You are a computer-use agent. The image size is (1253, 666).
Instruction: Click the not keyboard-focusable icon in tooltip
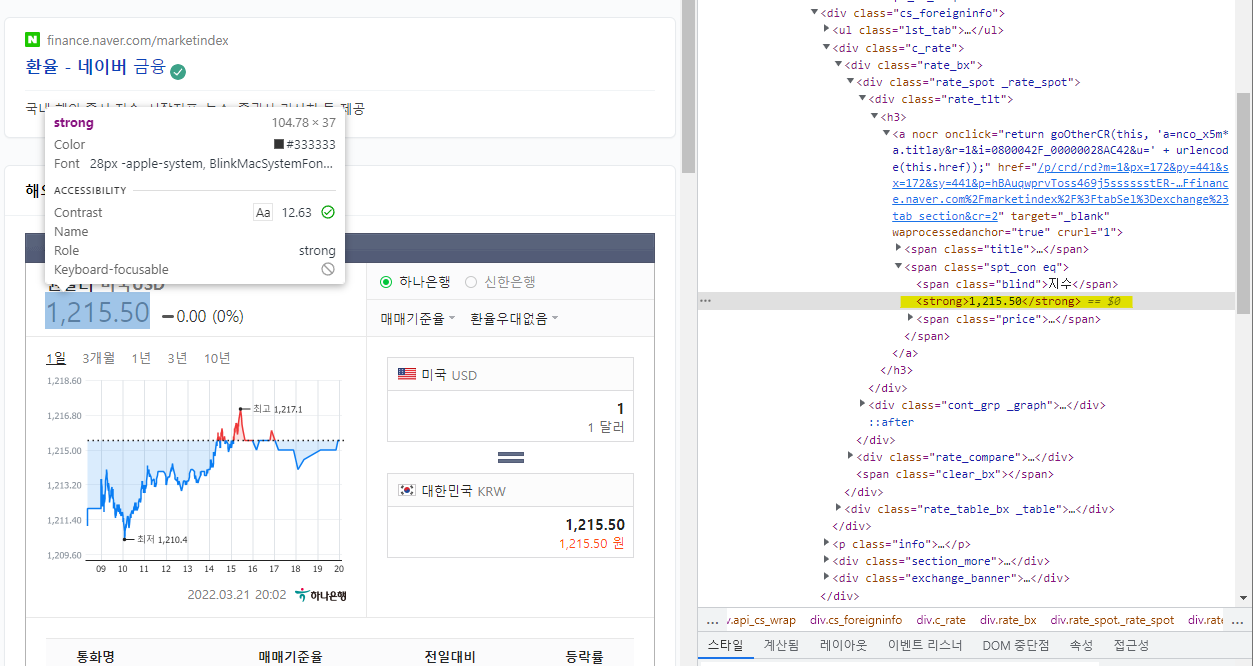328,270
